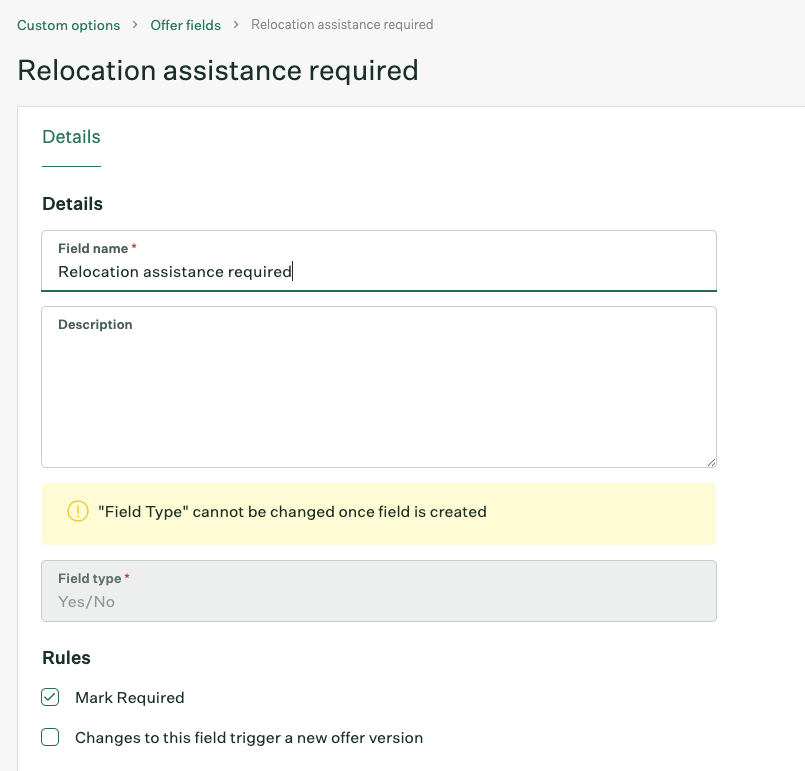Focus the Field name text input
Viewport: 805px width, 771px height.
coord(379,261)
